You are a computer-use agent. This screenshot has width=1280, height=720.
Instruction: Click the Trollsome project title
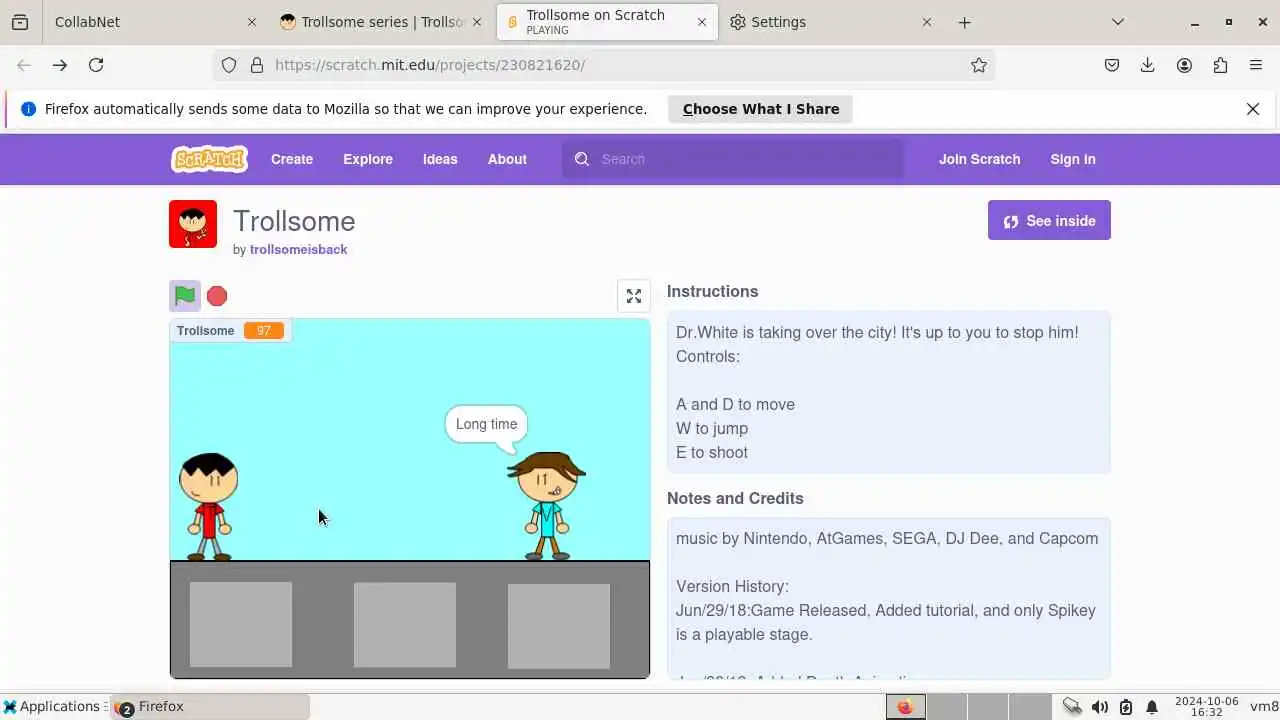tap(294, 221)
